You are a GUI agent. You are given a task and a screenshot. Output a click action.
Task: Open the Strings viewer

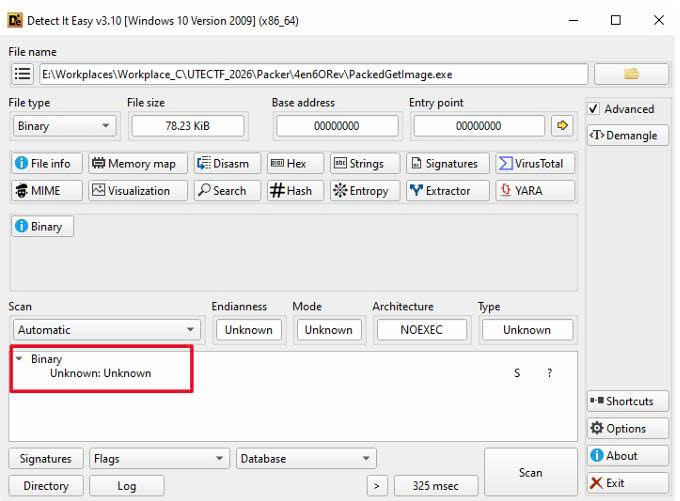(x=365, y=164)
